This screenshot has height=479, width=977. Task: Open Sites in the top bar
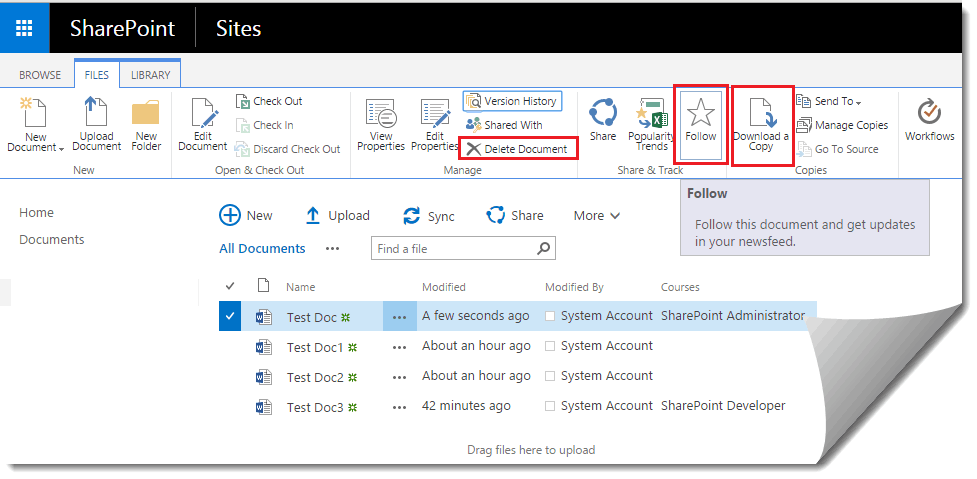click(238, 28)
